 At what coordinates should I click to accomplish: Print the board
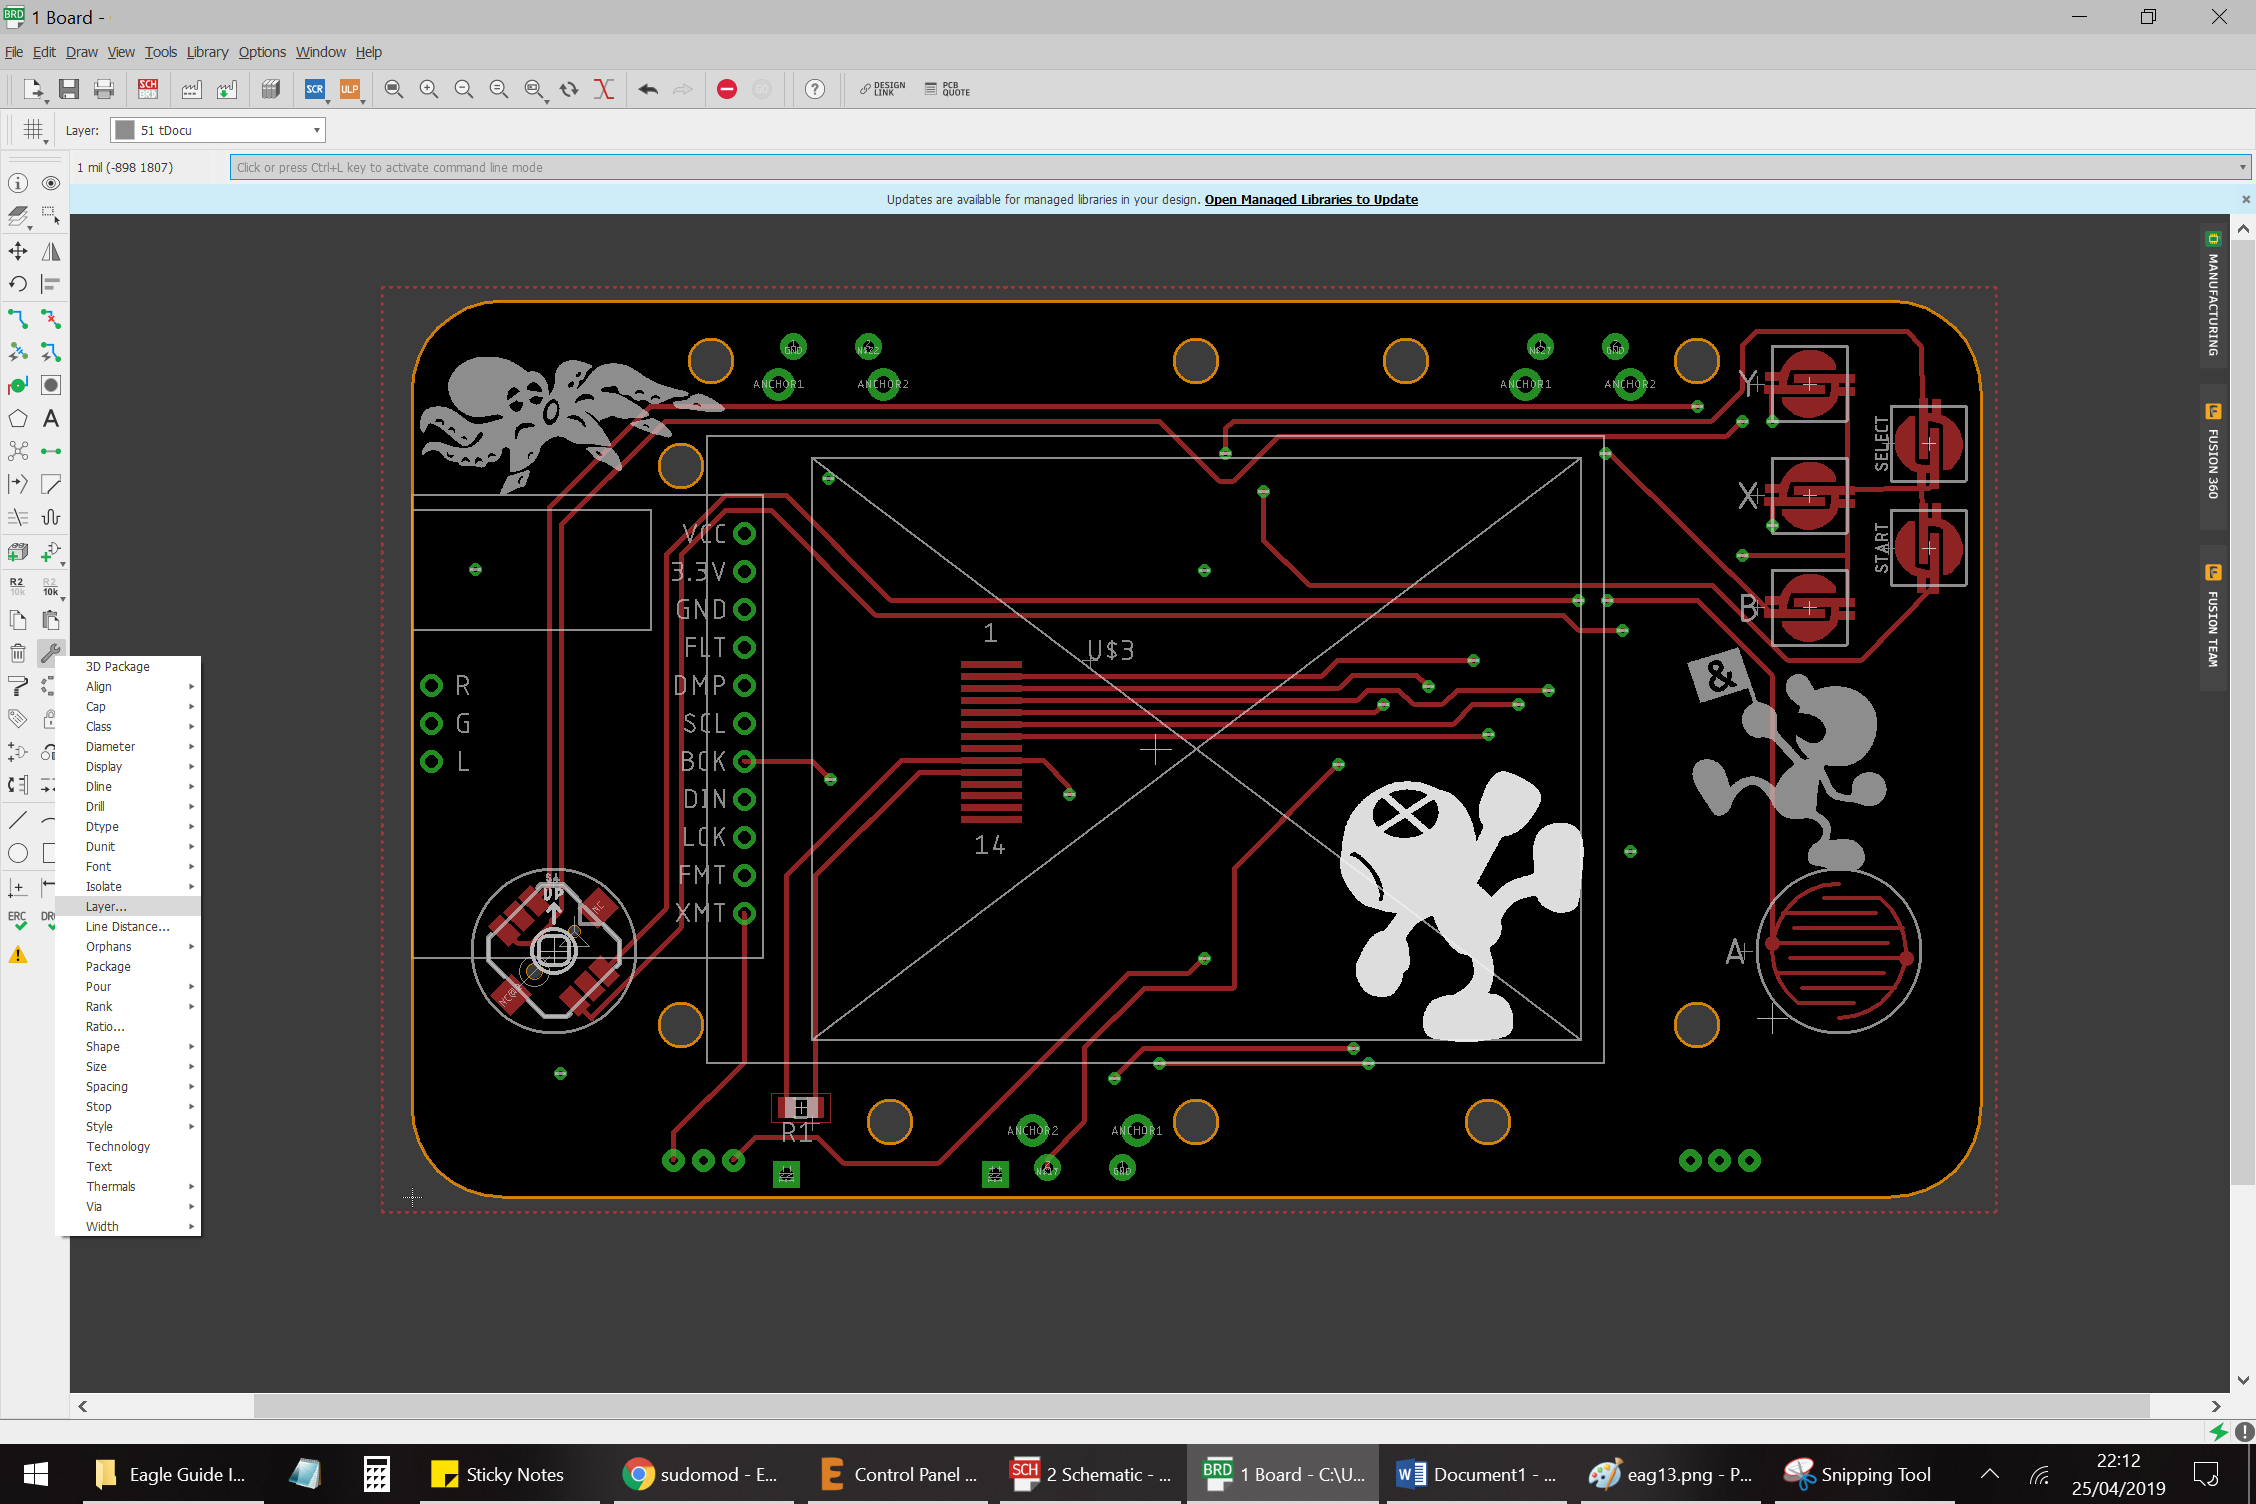click(x=103, y=90)
